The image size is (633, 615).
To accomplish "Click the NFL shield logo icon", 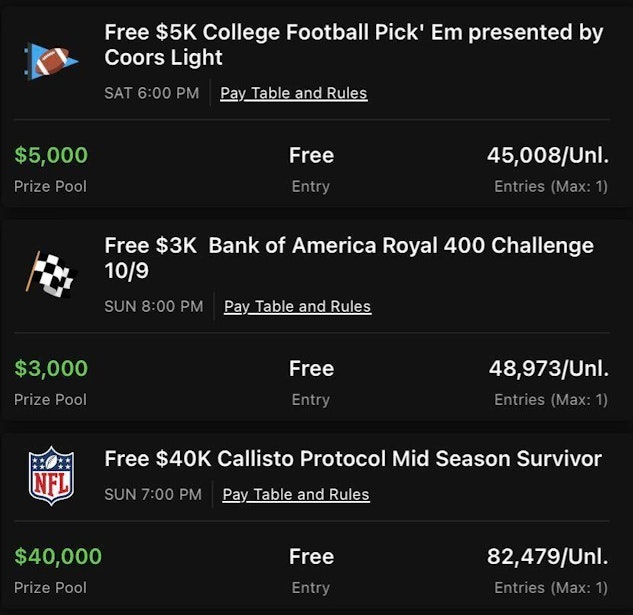I will point(51,476).
